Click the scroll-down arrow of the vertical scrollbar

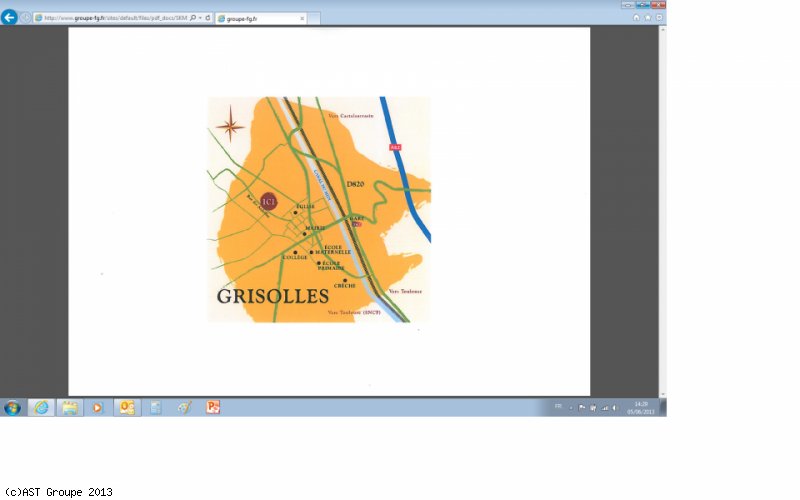[x=662, y=393]
